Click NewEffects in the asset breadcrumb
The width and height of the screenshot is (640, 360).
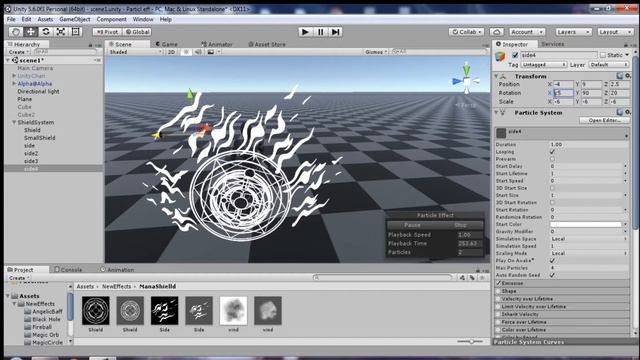tap(116, 287)
